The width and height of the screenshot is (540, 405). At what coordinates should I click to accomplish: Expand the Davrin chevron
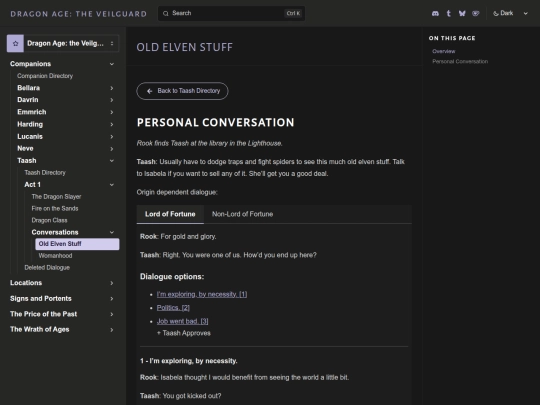[112, 100]
